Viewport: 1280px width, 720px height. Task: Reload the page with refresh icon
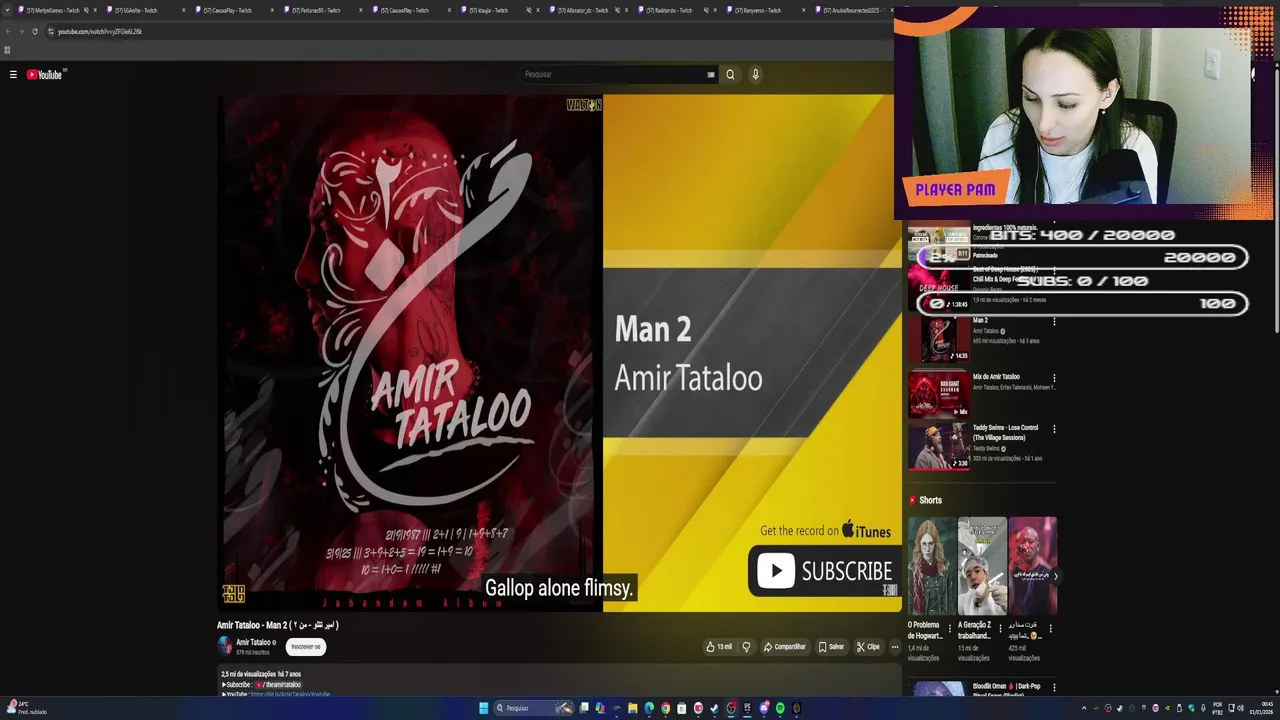[35, 31]
